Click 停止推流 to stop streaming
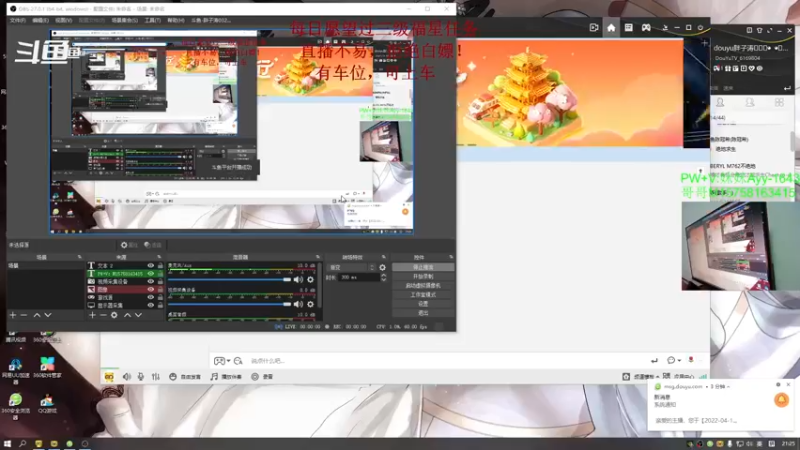This screenshot has height=450, width=800. point(423,267)
